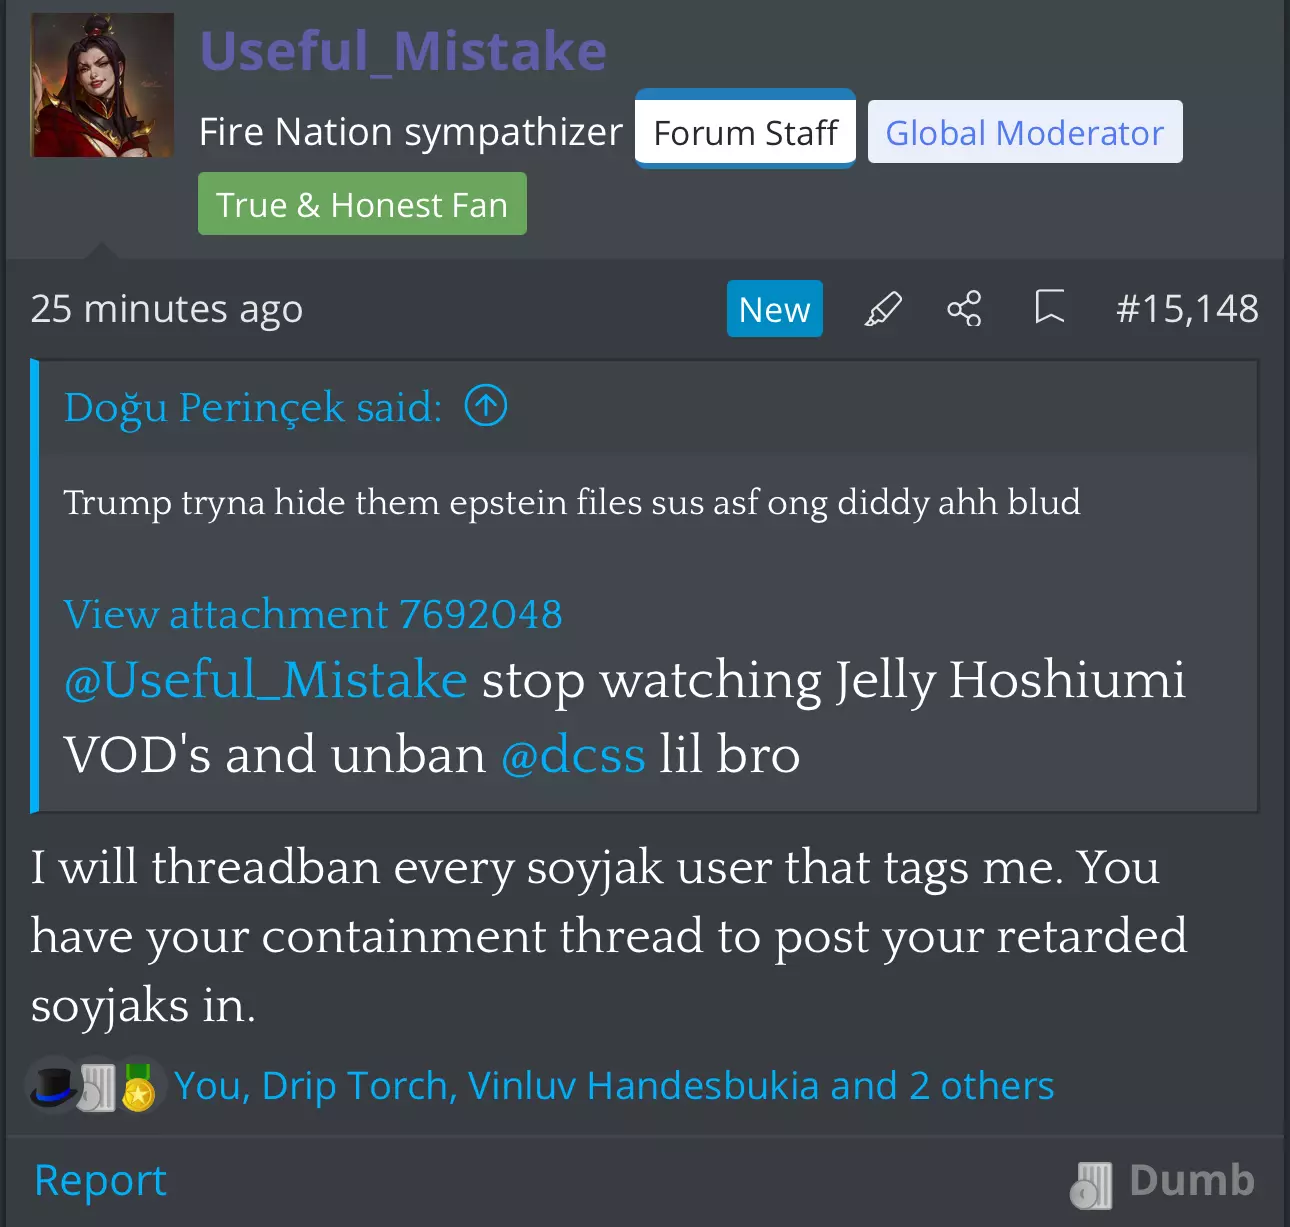Click the gold medal reaction icon
This screenshot has height=1227, width=1290.
point(138,1087)
